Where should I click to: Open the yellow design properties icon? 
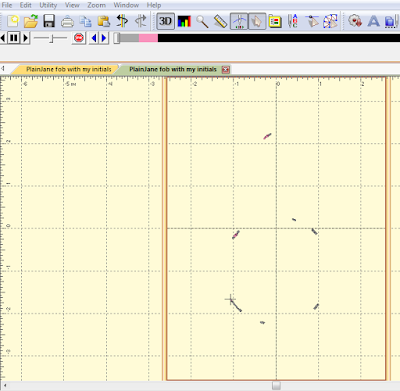point(275,22)
